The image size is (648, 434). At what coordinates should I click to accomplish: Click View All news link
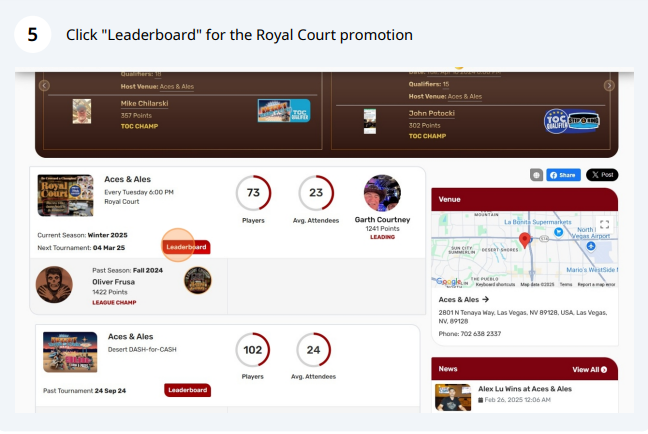[589, 370]
